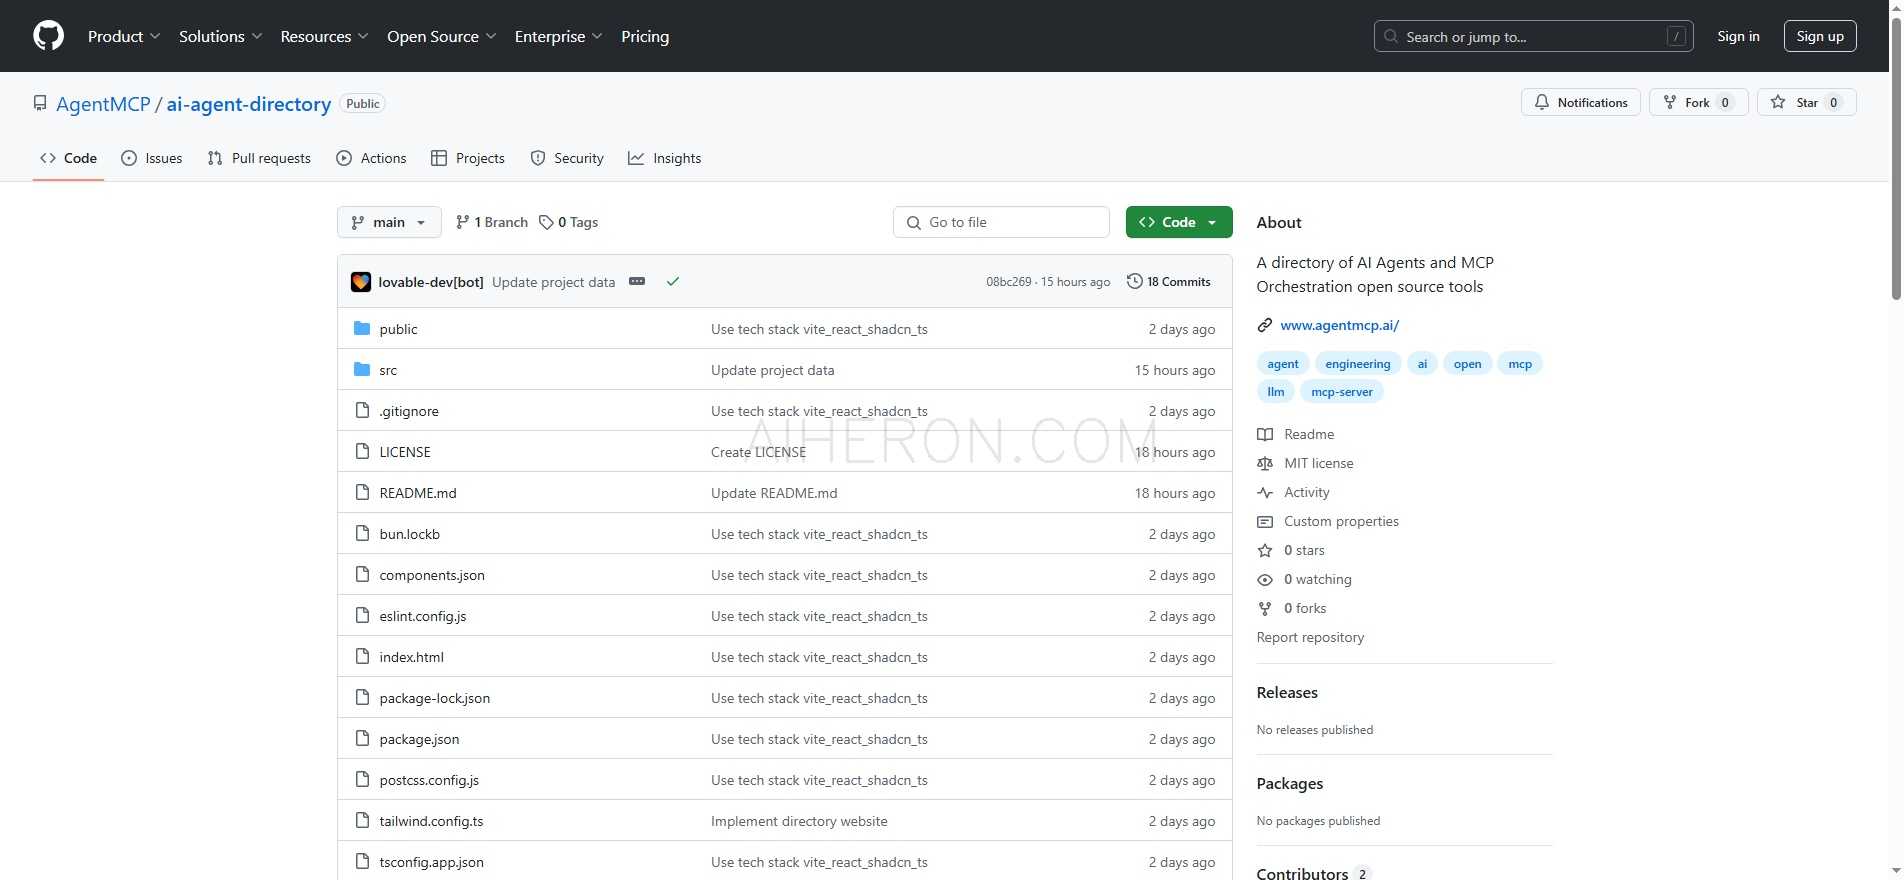Open the 'Create LICENSE' commit message
Screen dimensions: 1904x880
(x=758, y=452)
